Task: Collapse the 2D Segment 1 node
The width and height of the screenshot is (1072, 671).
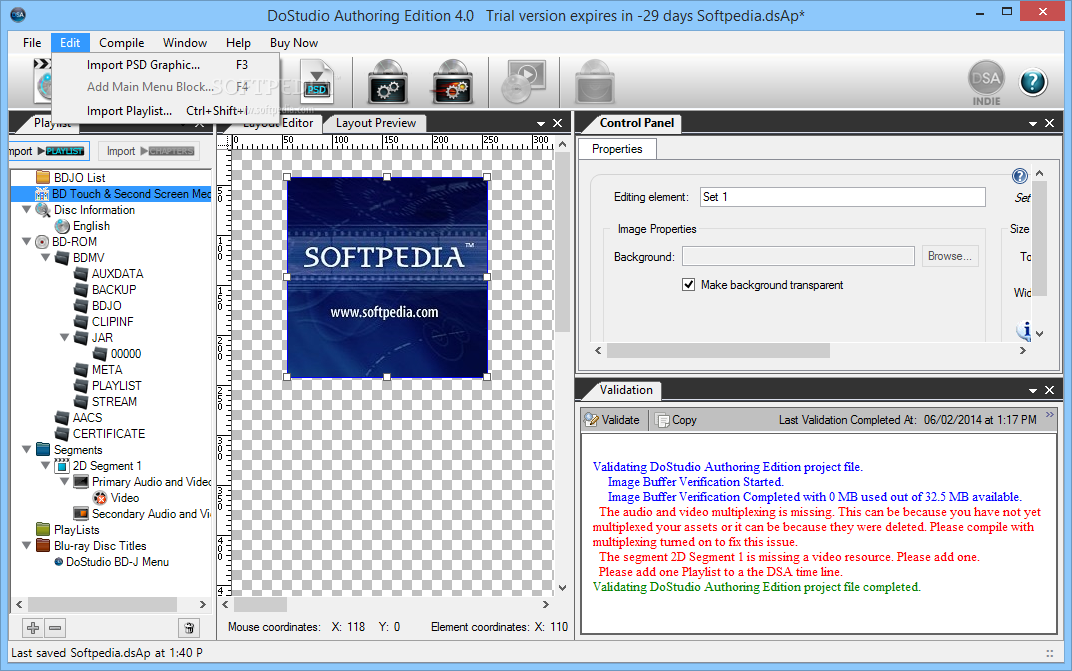Action: coord(46,465)
